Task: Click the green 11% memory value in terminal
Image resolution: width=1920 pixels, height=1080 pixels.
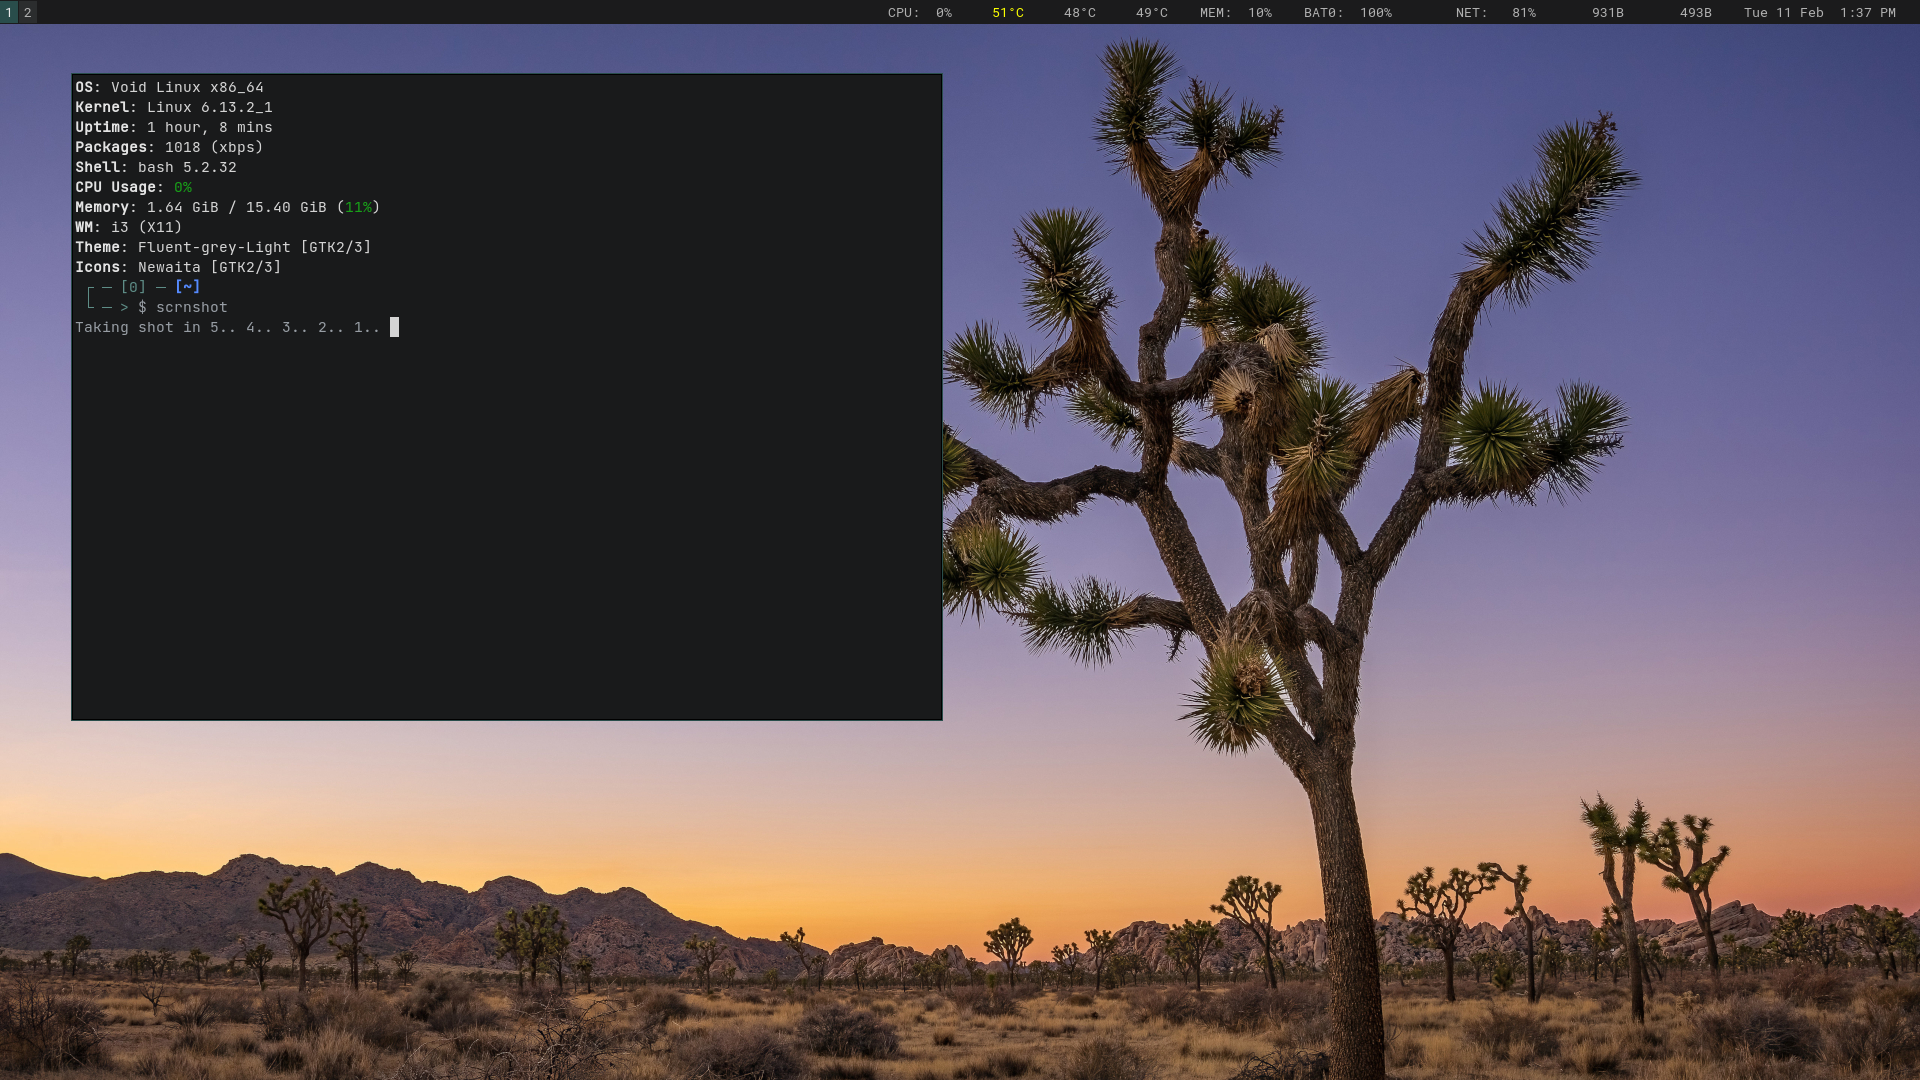Action: click(x=358, y=207)
